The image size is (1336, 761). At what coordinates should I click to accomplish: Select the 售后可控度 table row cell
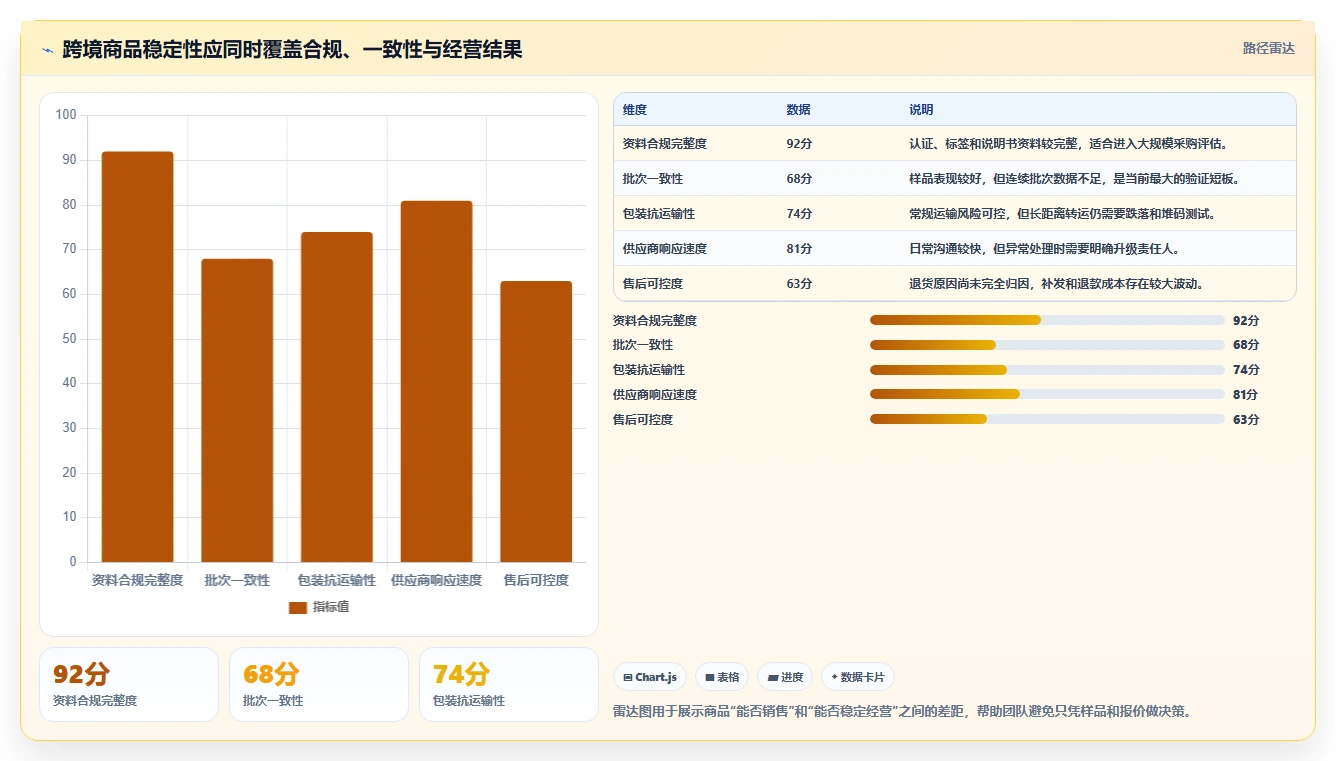click(x=652, y=284)
